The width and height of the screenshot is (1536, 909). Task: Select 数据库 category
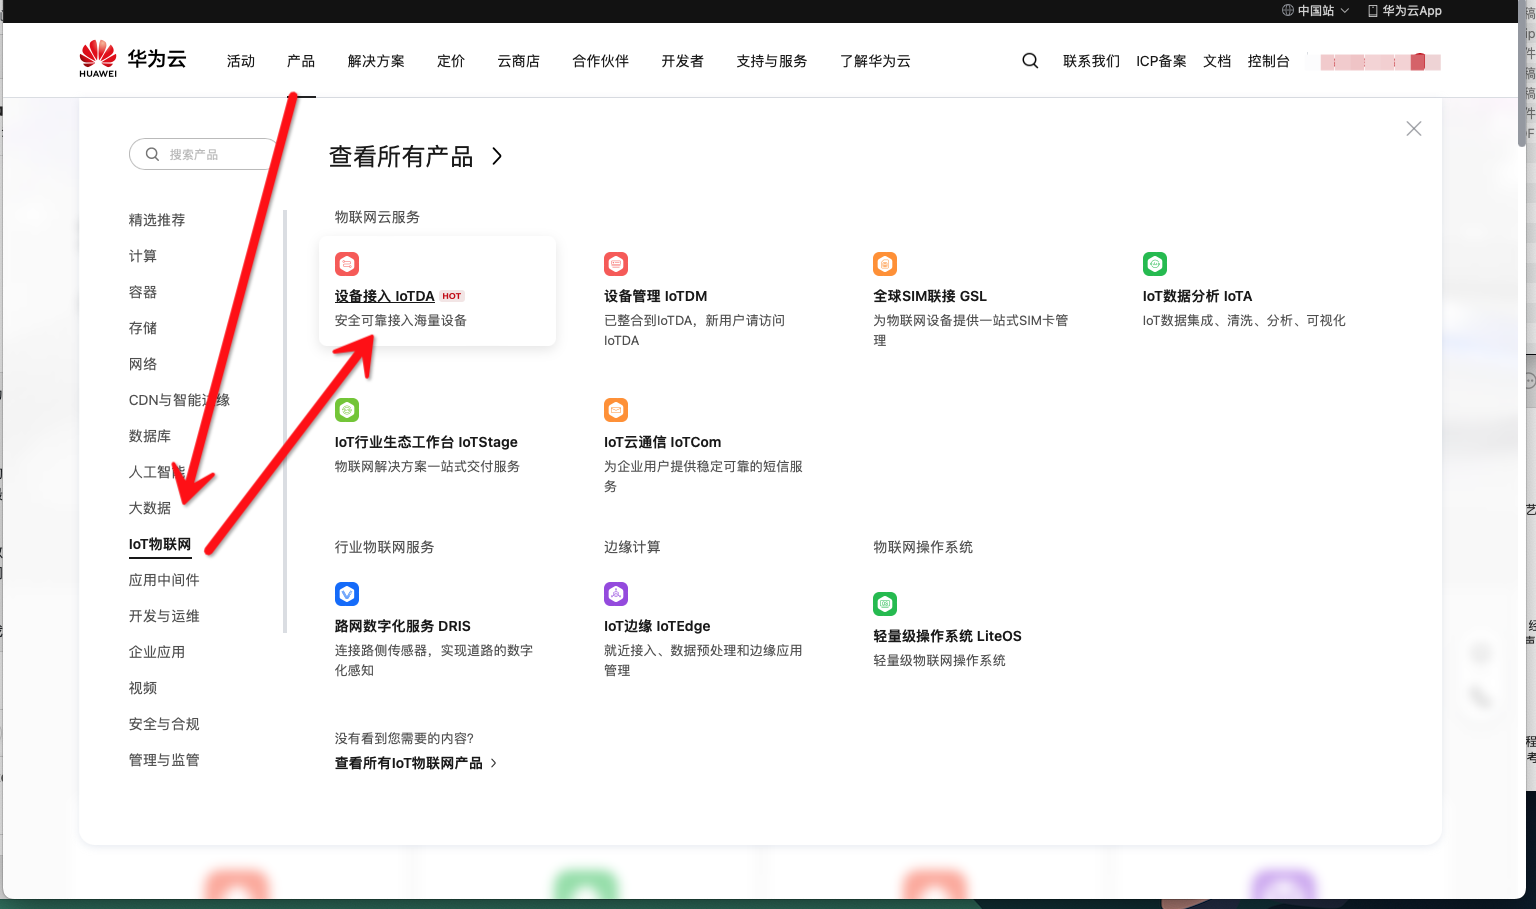click(150, 436)
